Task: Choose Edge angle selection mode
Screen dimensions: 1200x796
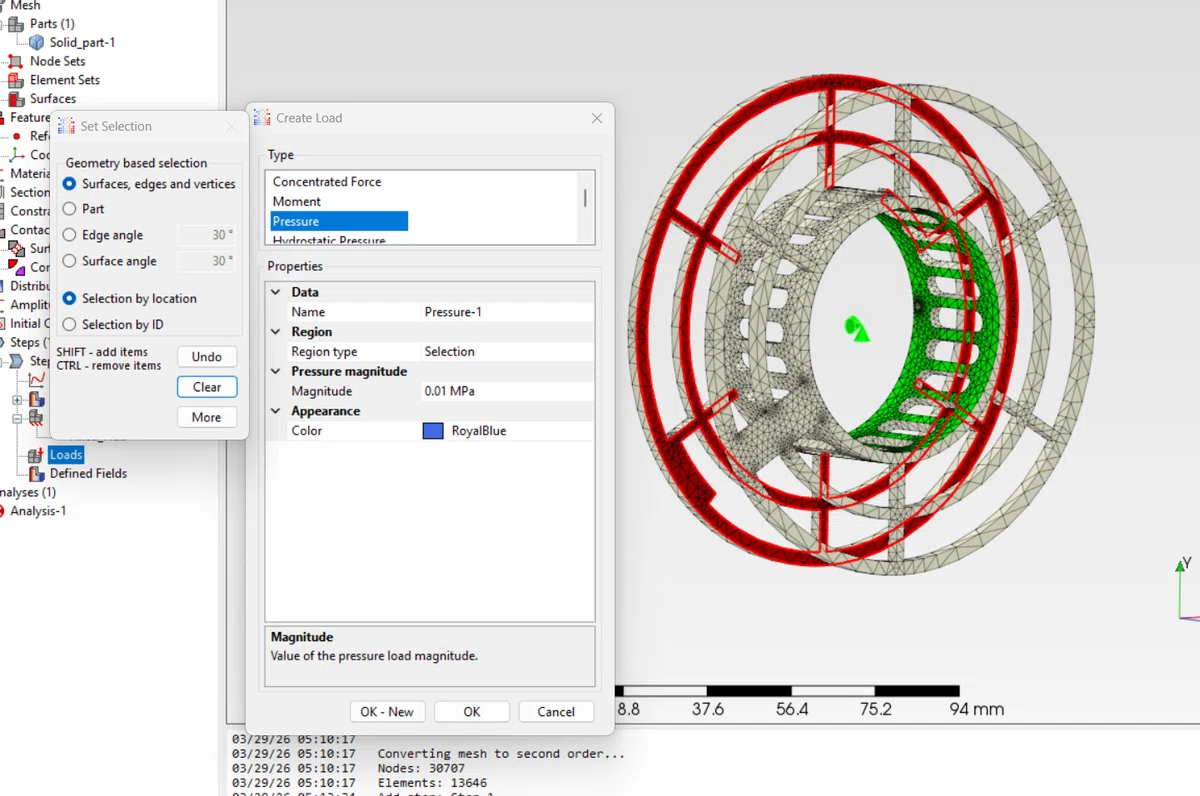Action: point(69,235)
